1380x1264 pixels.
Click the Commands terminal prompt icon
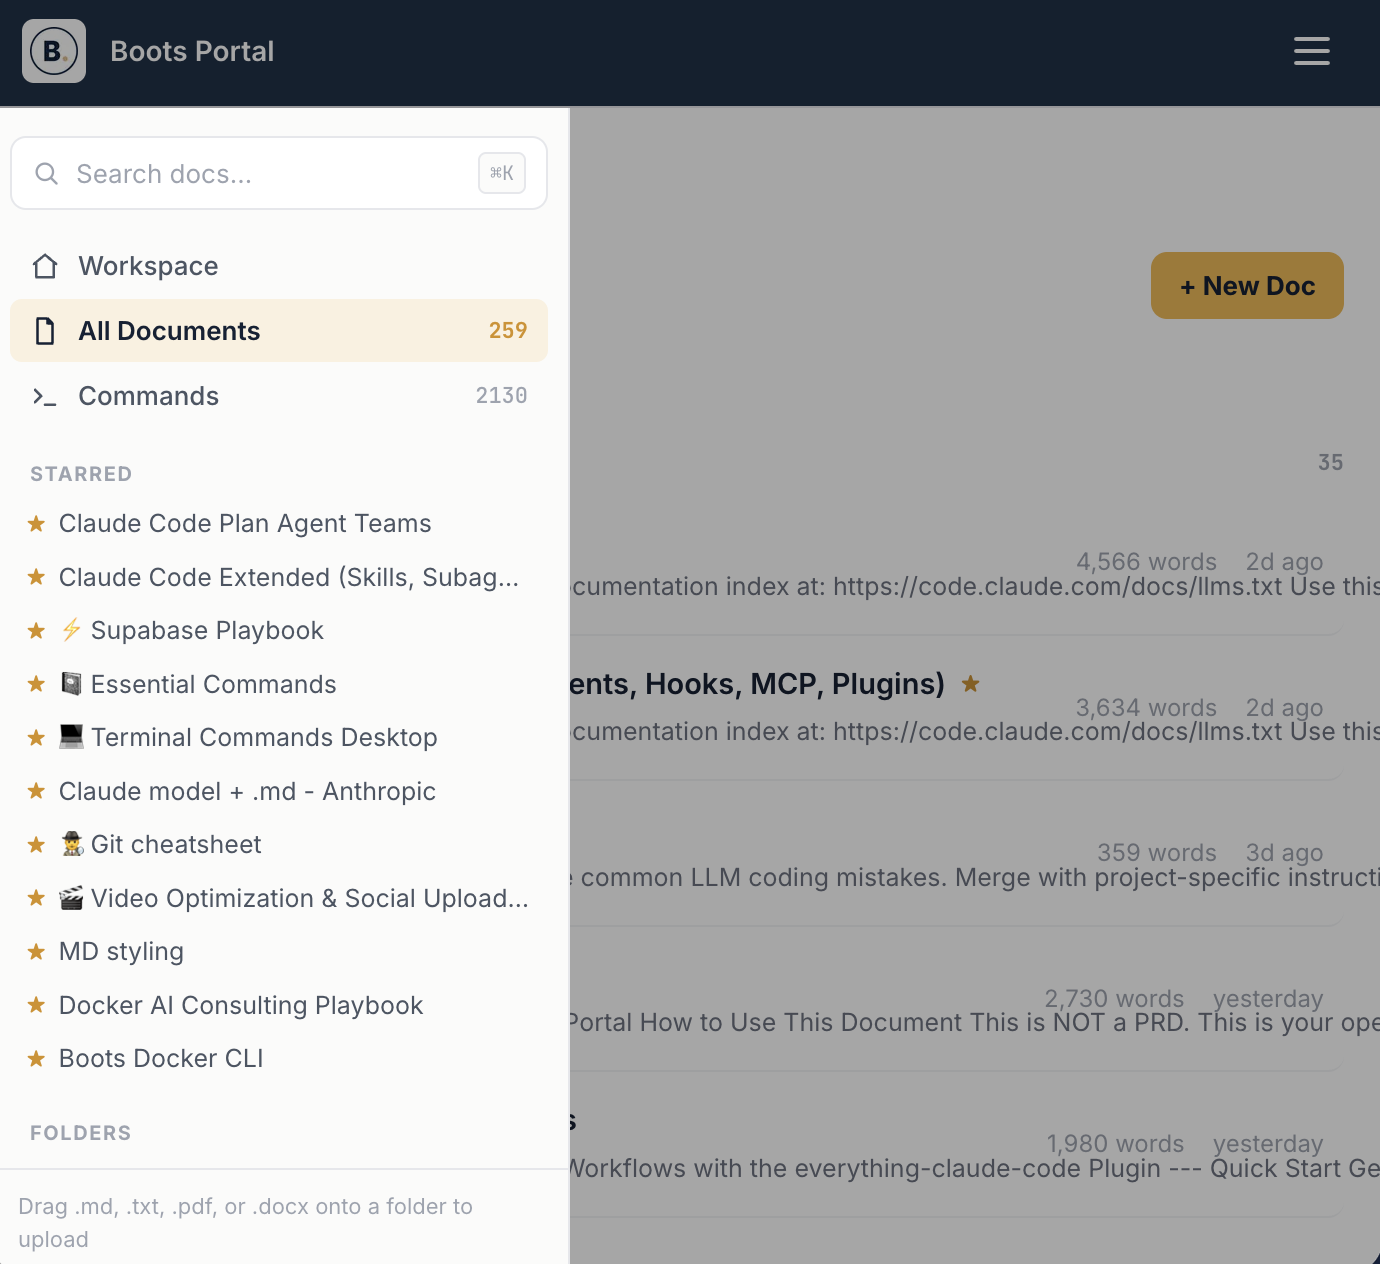(x=45, y=397)
